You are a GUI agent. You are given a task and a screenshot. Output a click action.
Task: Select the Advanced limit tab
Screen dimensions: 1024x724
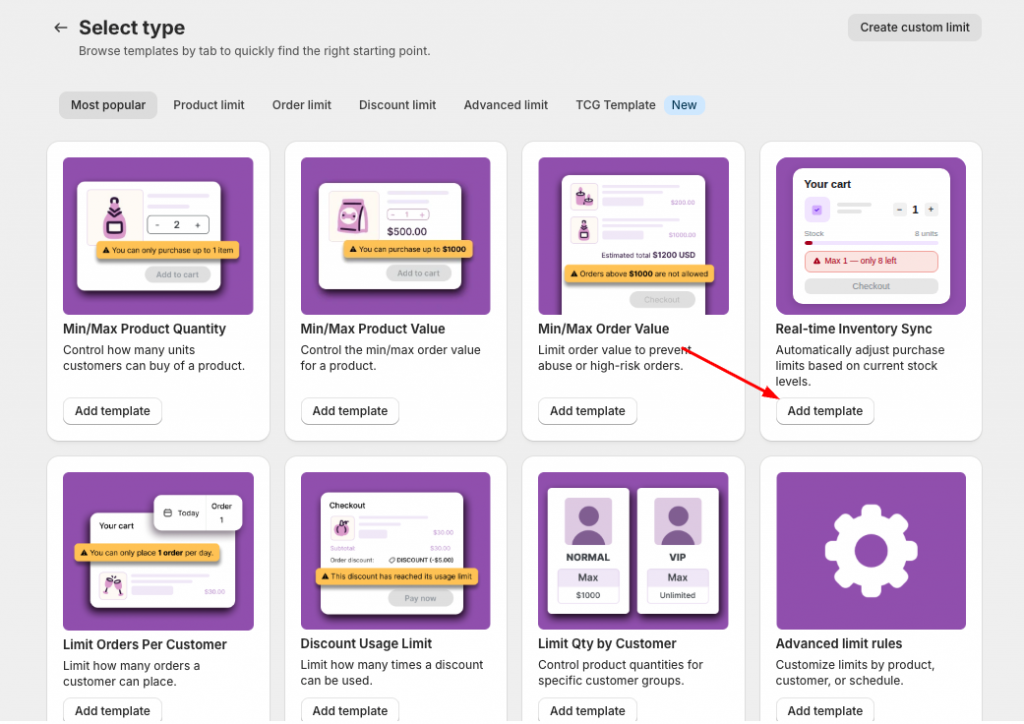(506, 105)
